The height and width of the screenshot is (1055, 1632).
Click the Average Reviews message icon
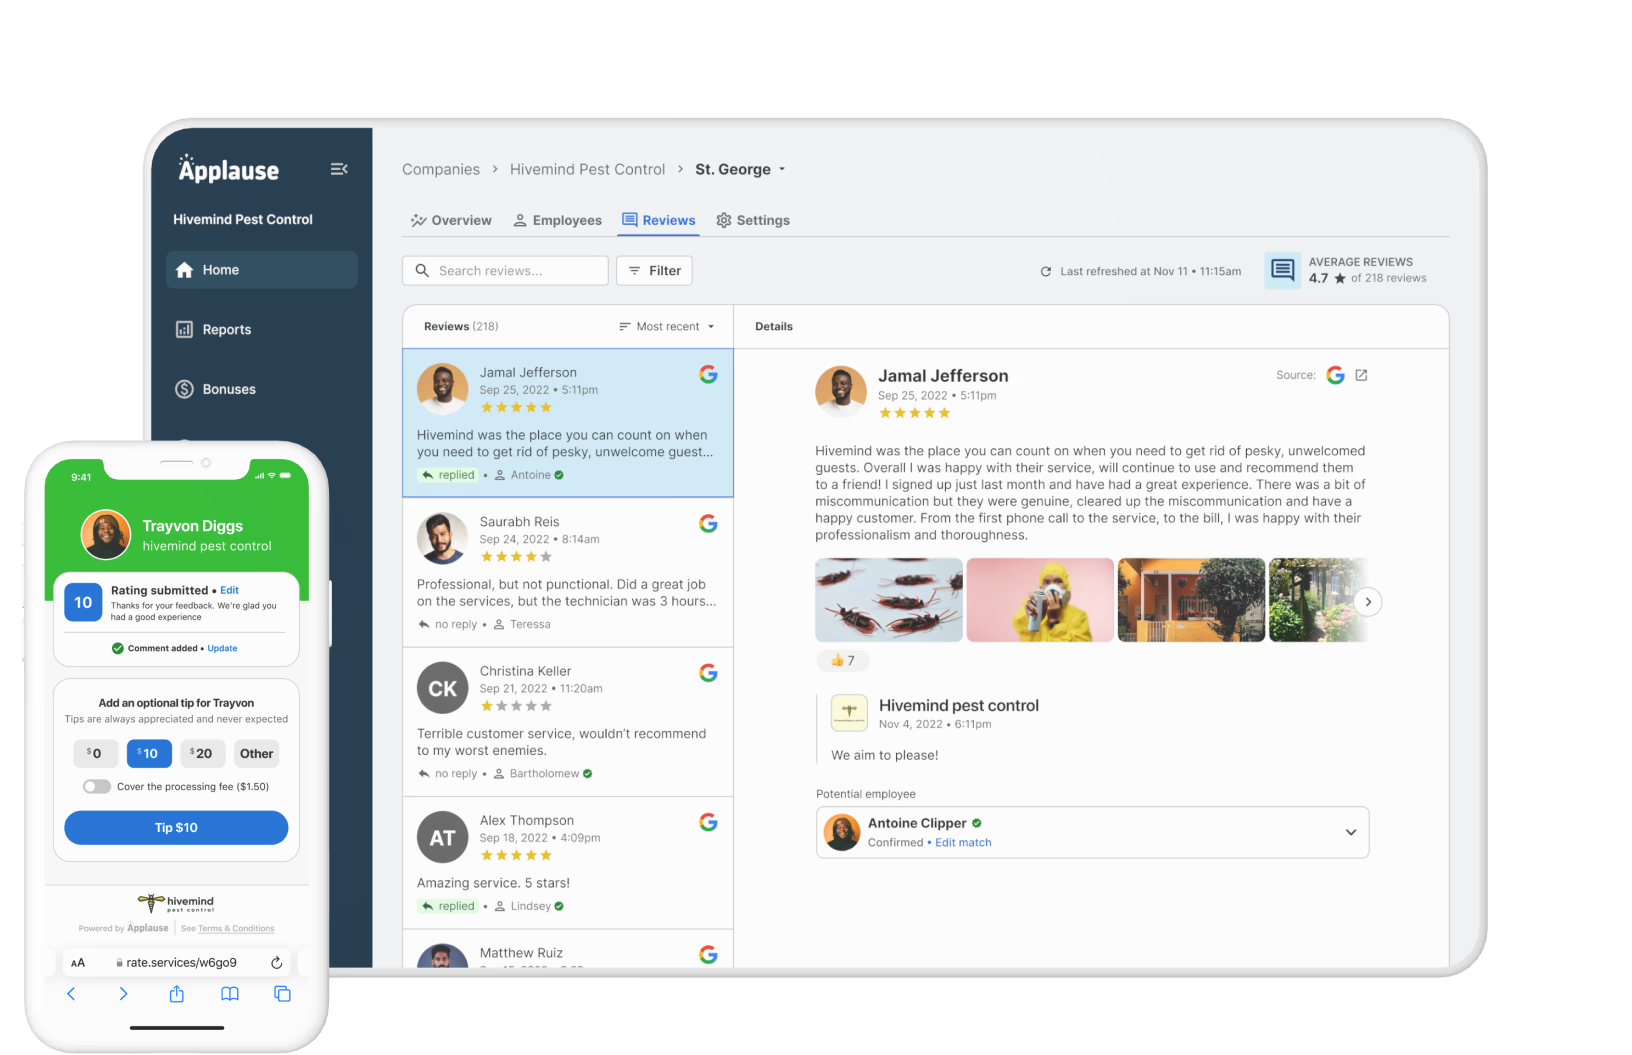click(1283, 270)
